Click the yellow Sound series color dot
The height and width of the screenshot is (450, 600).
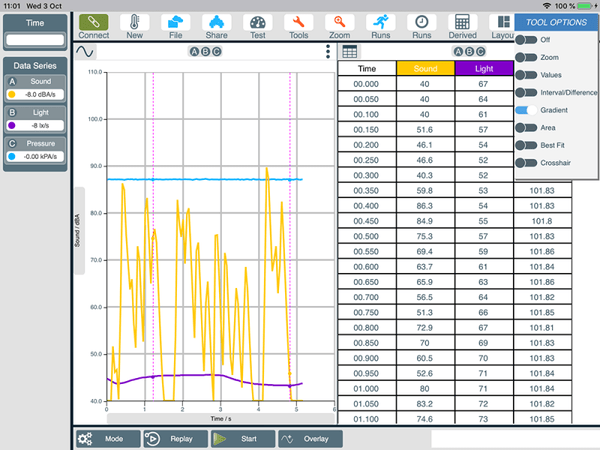click(12, 95)
